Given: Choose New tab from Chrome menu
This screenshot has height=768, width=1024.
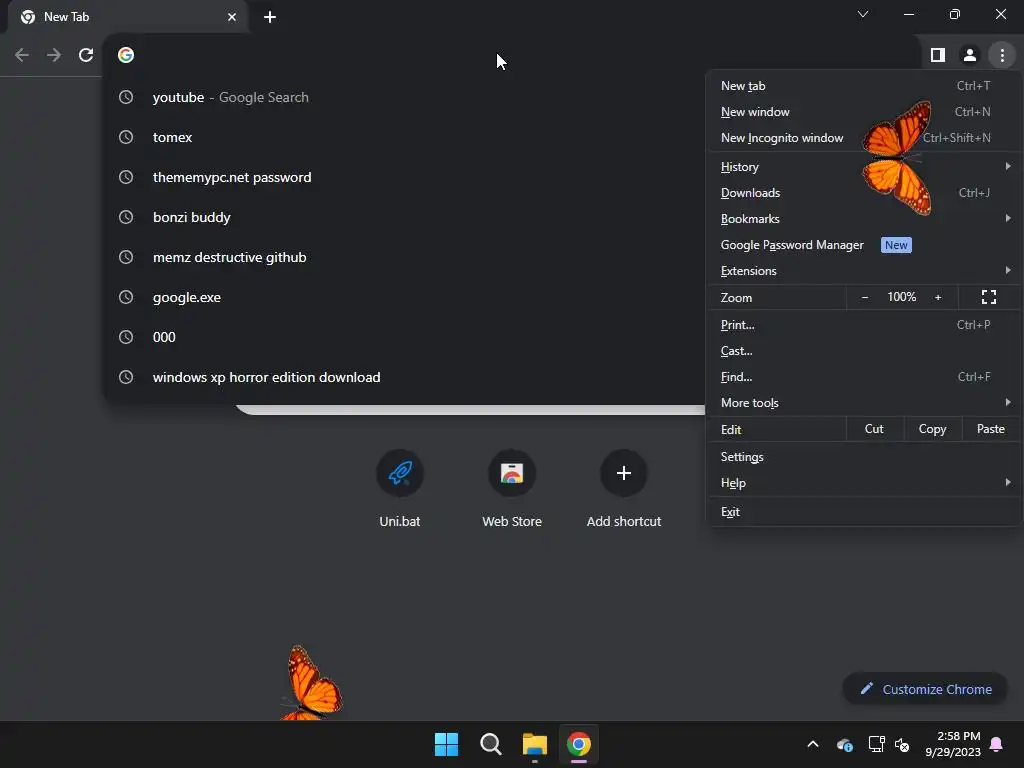Looking at the screenshot, I should (864, 86).
